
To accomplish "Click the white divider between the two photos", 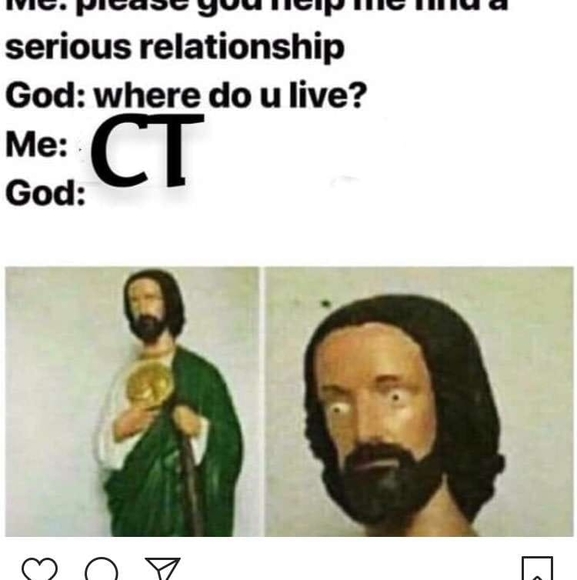I will tap(262, 402).
